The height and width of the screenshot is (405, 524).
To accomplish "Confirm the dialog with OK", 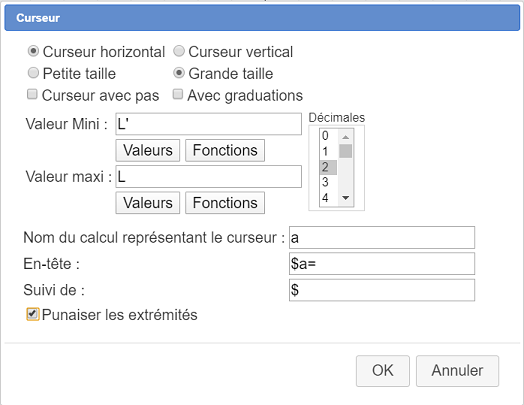I will [383, 371].
